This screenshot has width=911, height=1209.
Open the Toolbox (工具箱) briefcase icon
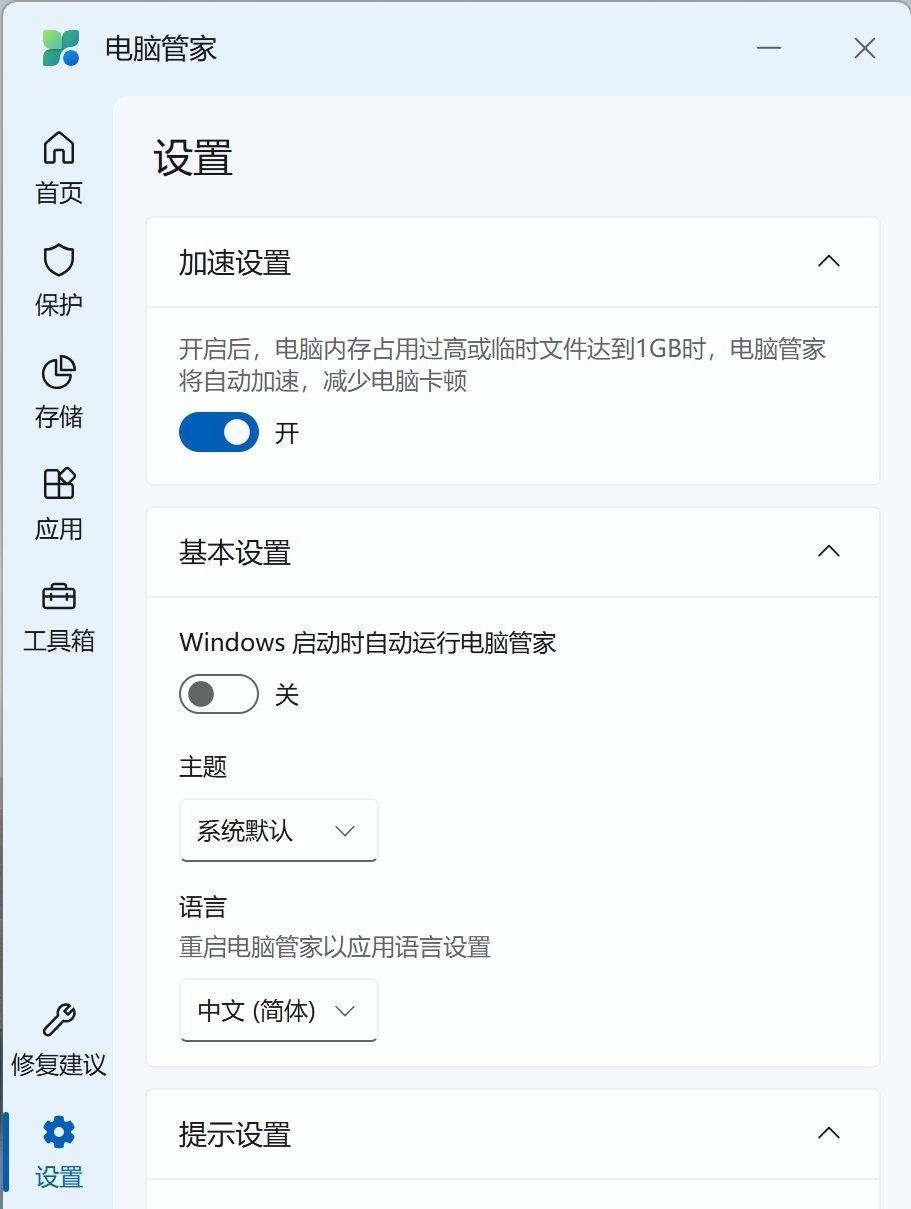click(x=58, y=596)
